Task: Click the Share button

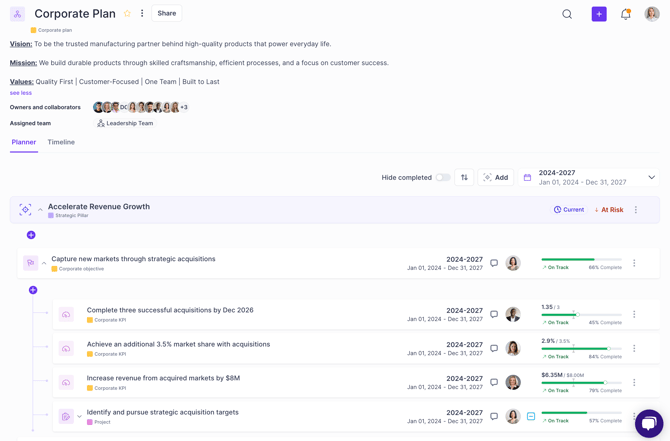Action: coord(167,13)
